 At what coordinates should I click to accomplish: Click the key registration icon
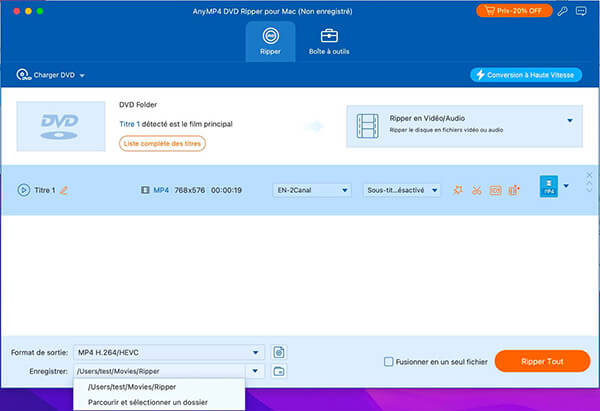(x=562, y=11)
